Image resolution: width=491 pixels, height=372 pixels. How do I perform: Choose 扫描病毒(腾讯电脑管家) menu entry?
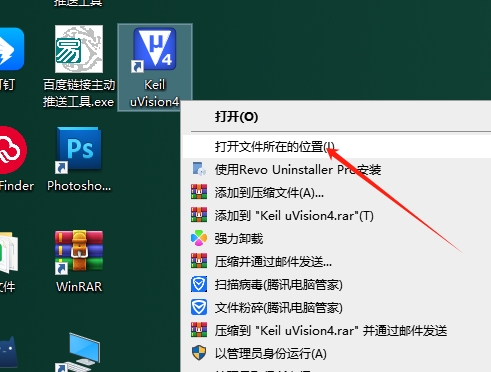click(x=337, y=285)
